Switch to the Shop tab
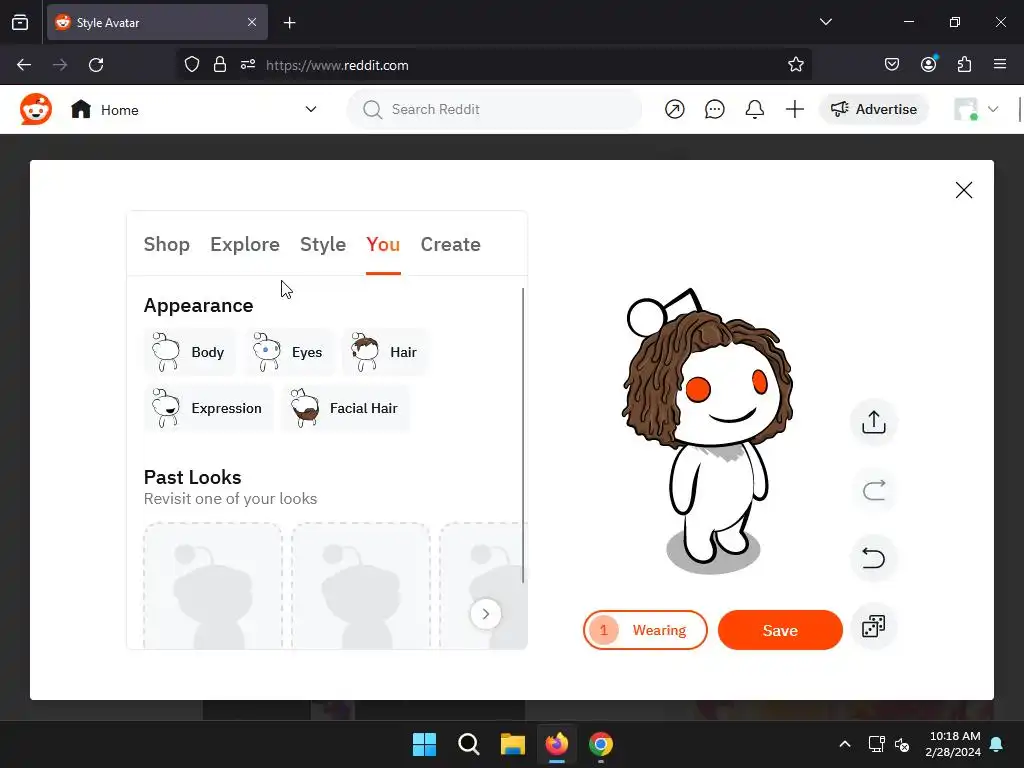The height and width of the screenshot is (768, 1024). point(167,244)
